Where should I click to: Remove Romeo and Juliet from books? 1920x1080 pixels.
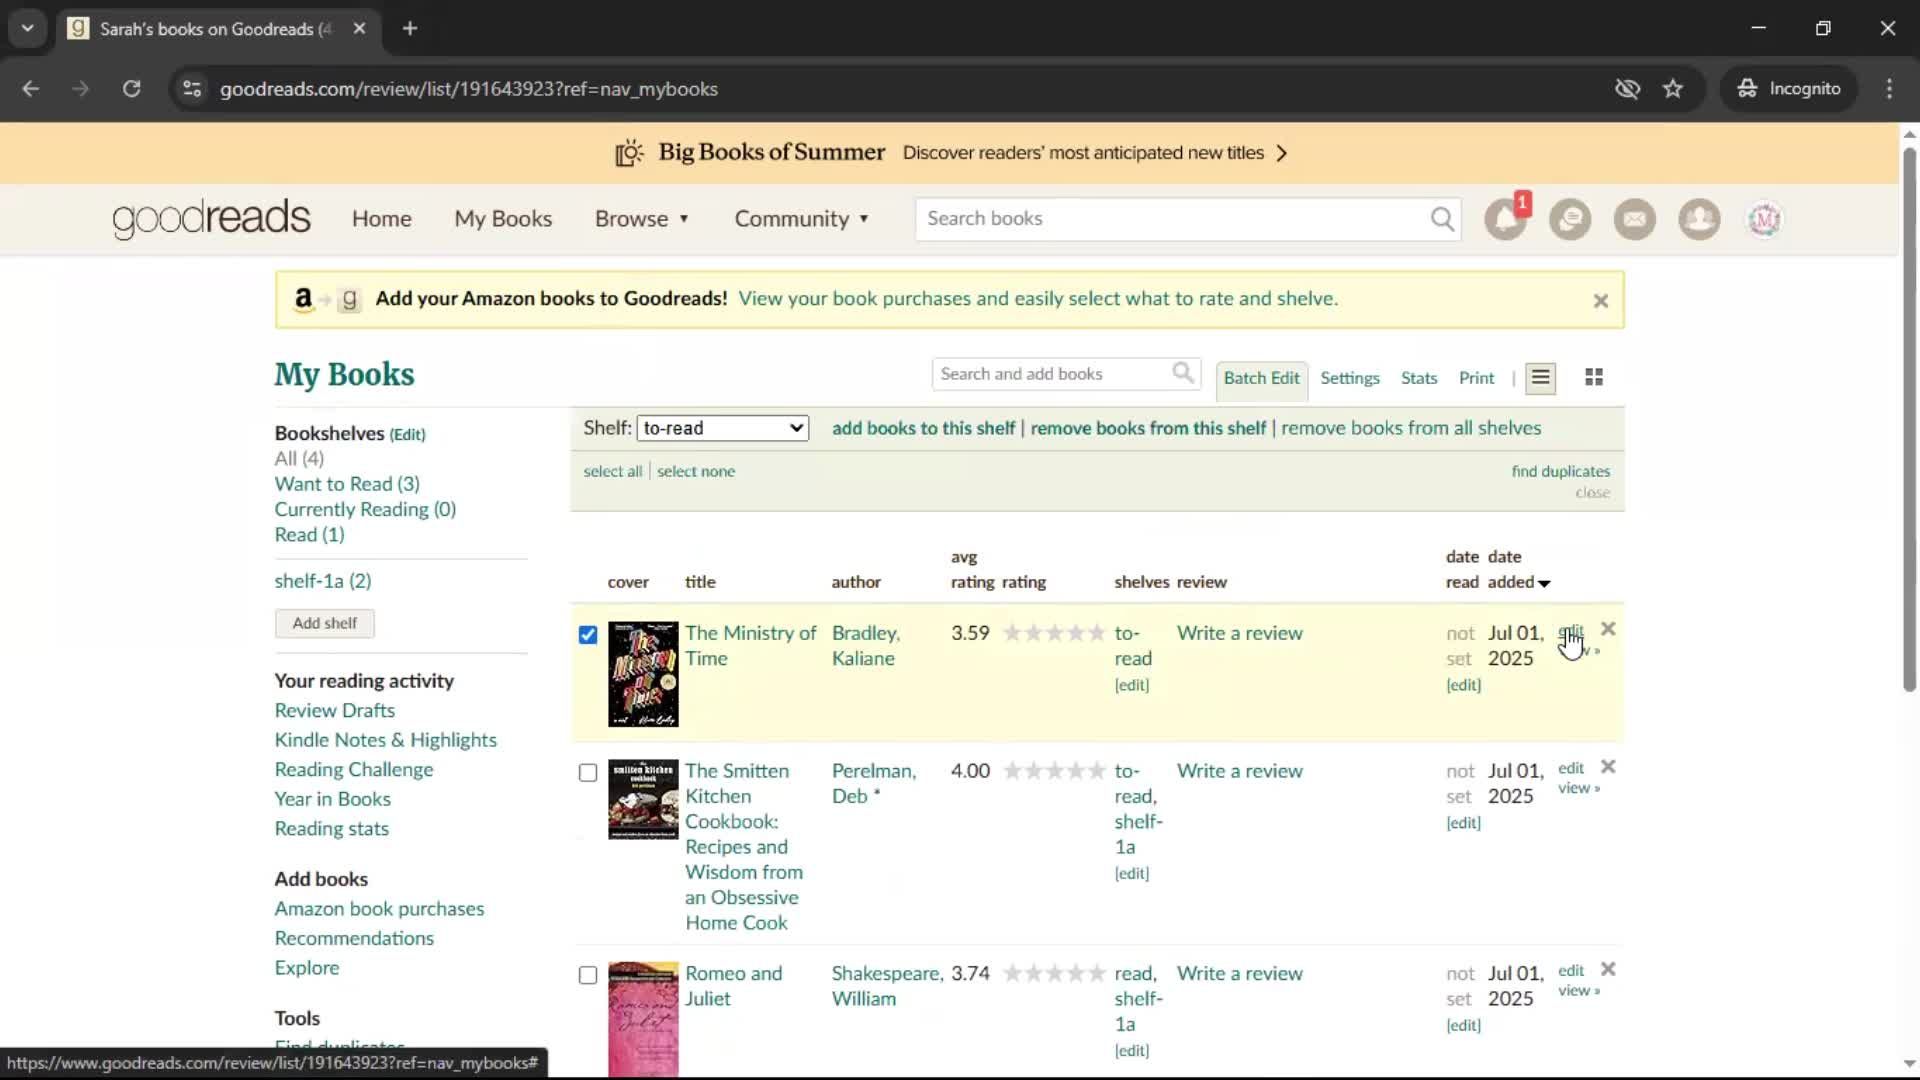click(1608, 969)
